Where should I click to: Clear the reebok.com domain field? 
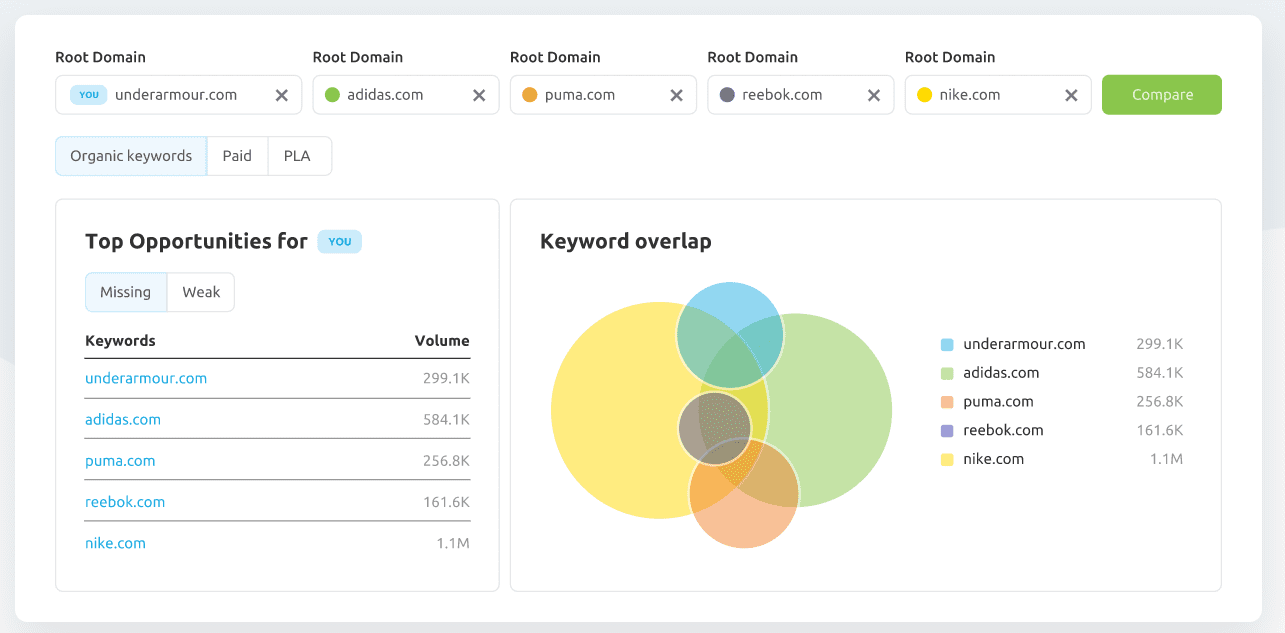pos(874,95)
